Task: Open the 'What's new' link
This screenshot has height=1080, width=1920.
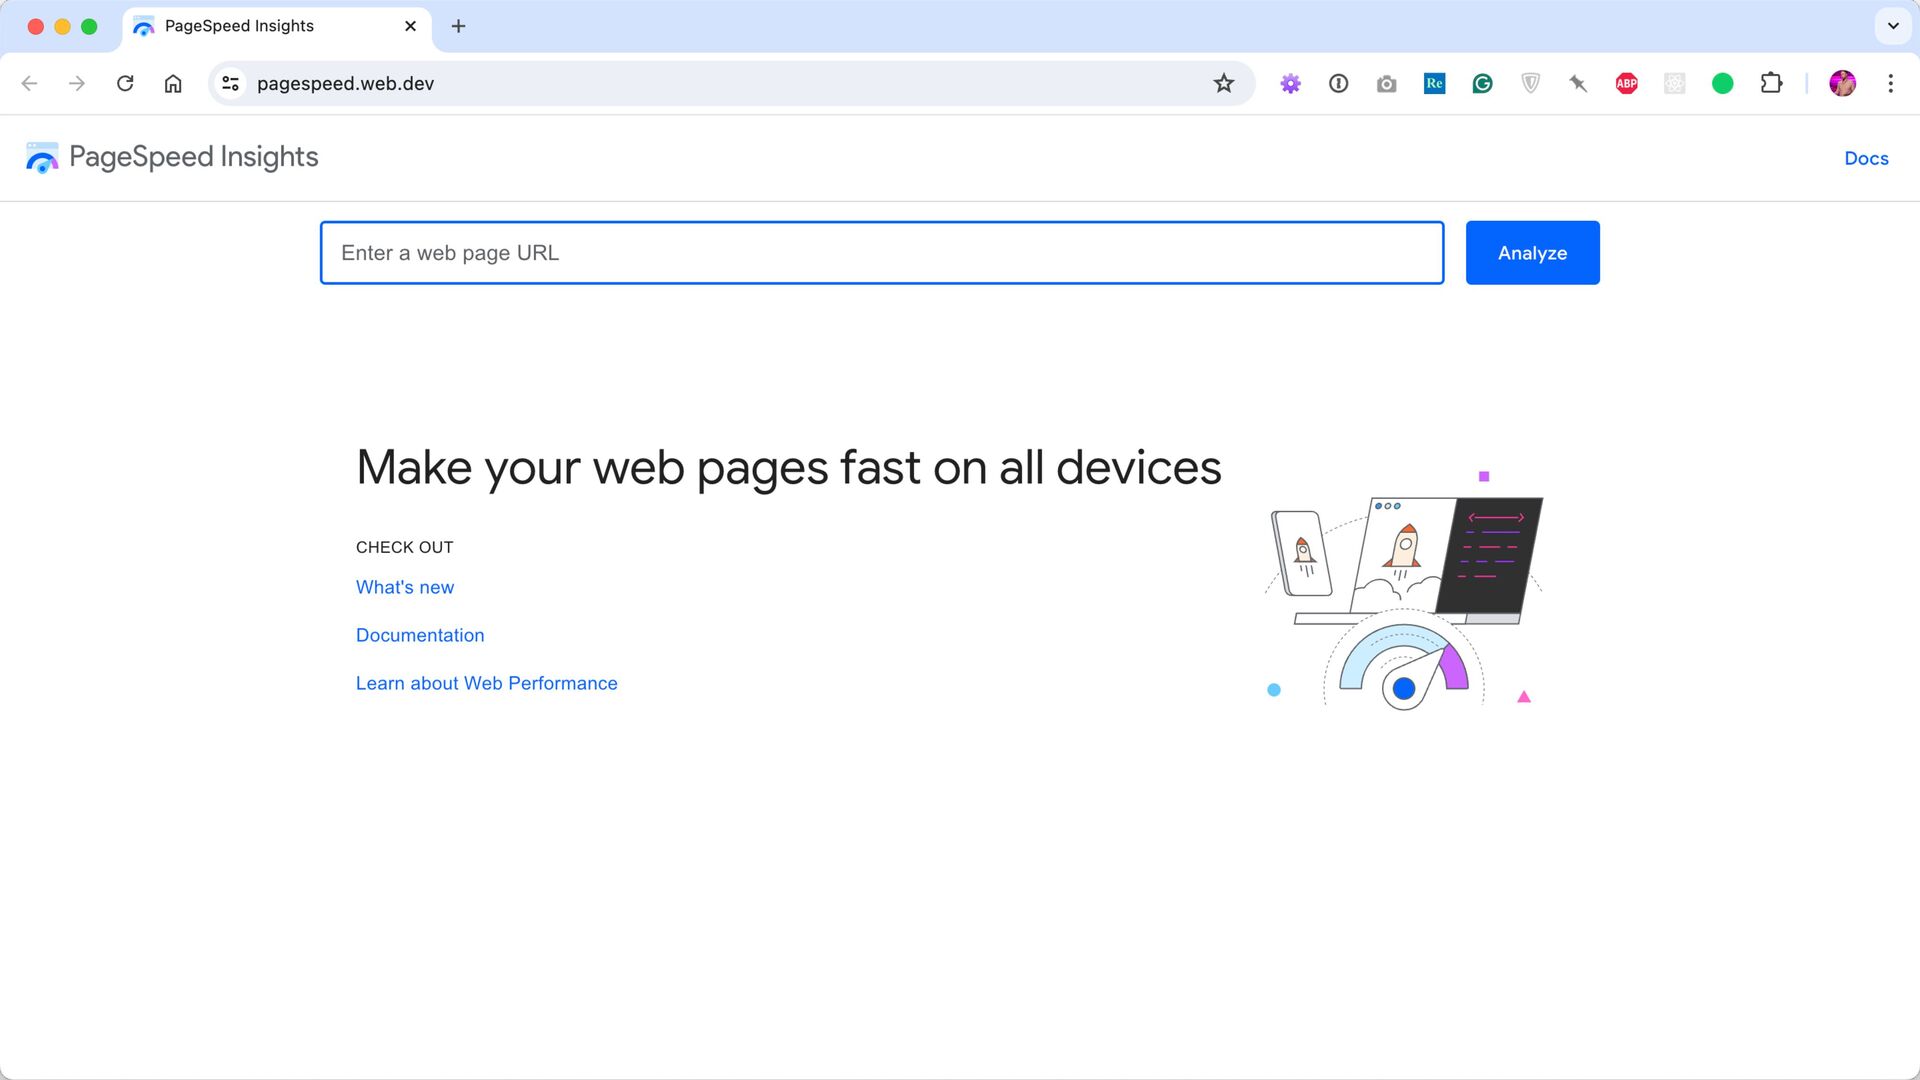Action: tap(405, 587)
